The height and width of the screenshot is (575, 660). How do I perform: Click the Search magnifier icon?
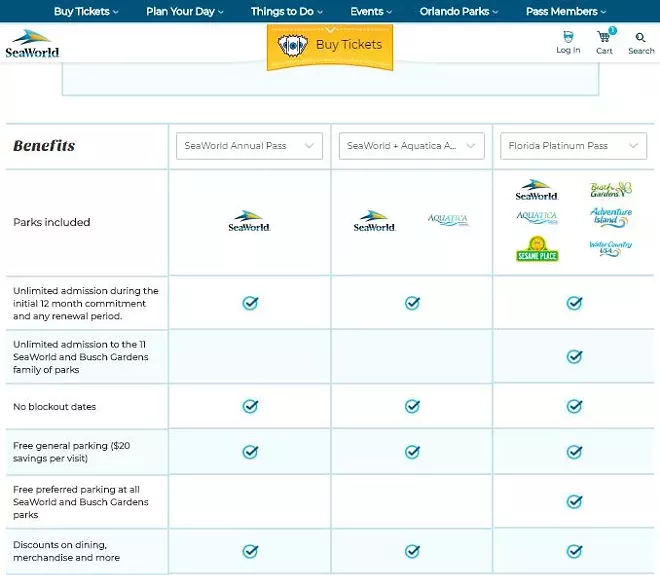click(x=640, y=37)
